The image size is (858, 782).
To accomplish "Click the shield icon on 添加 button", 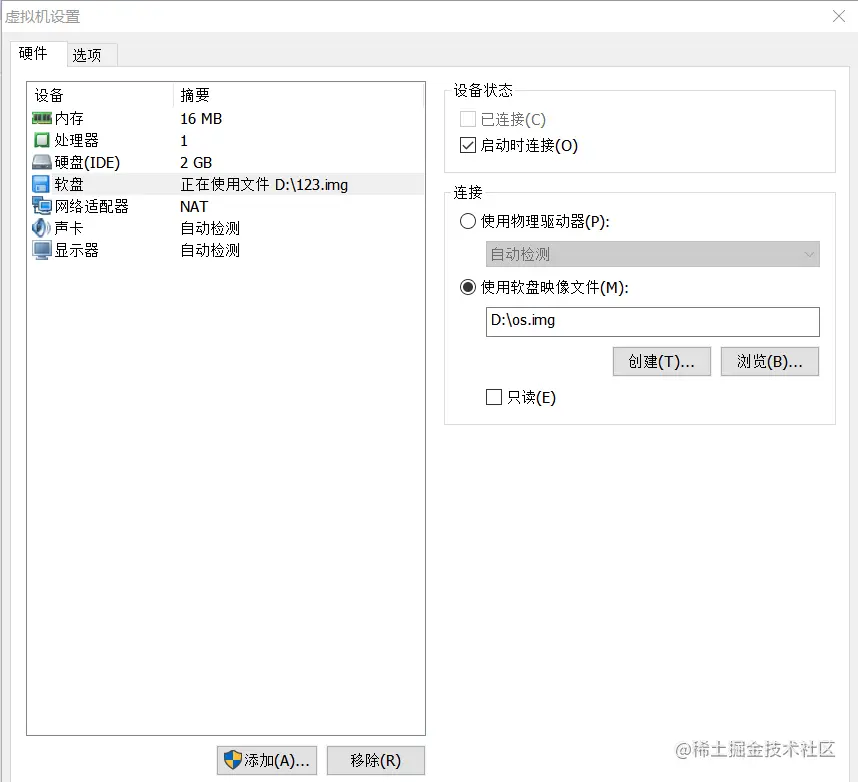I will coord(233,760).
